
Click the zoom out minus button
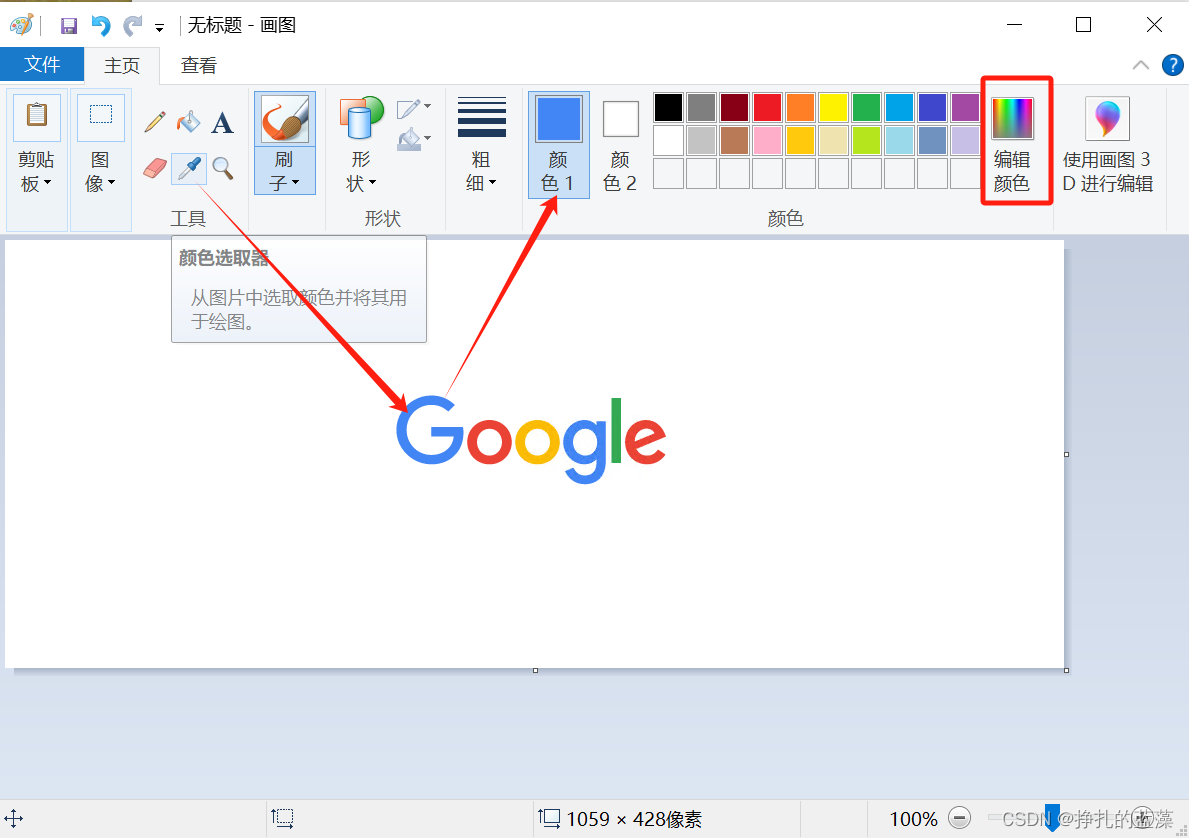[959, 818]
